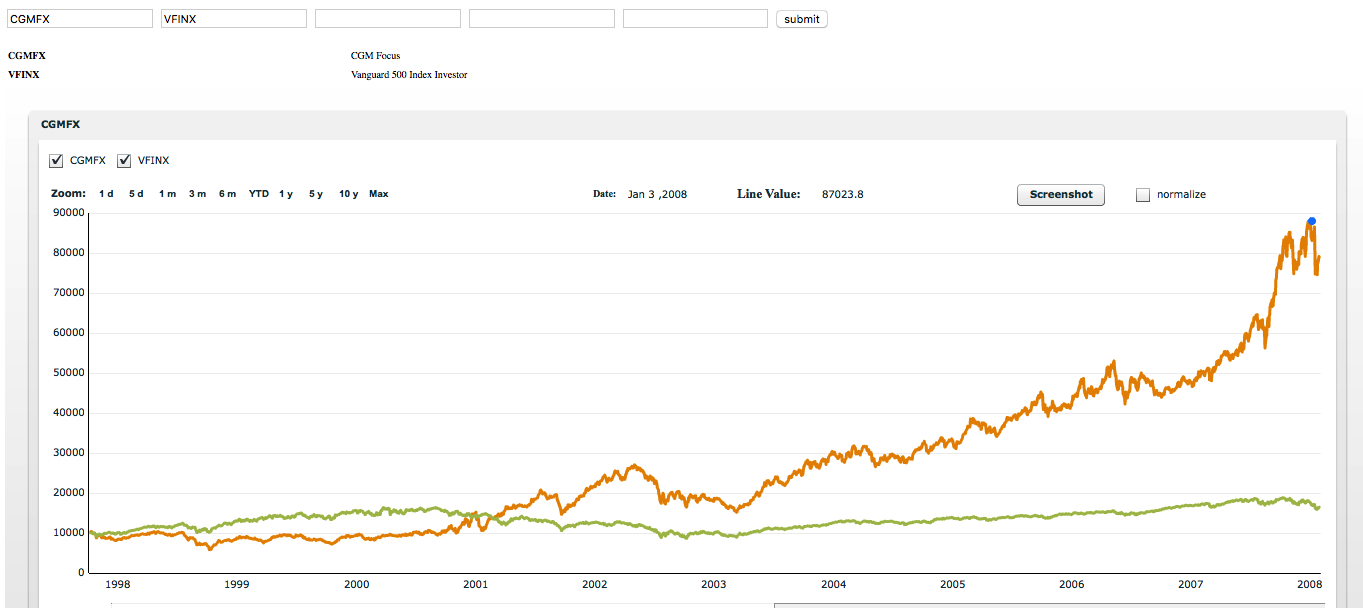Click the Screenshot button

(x=1061, y=194)
